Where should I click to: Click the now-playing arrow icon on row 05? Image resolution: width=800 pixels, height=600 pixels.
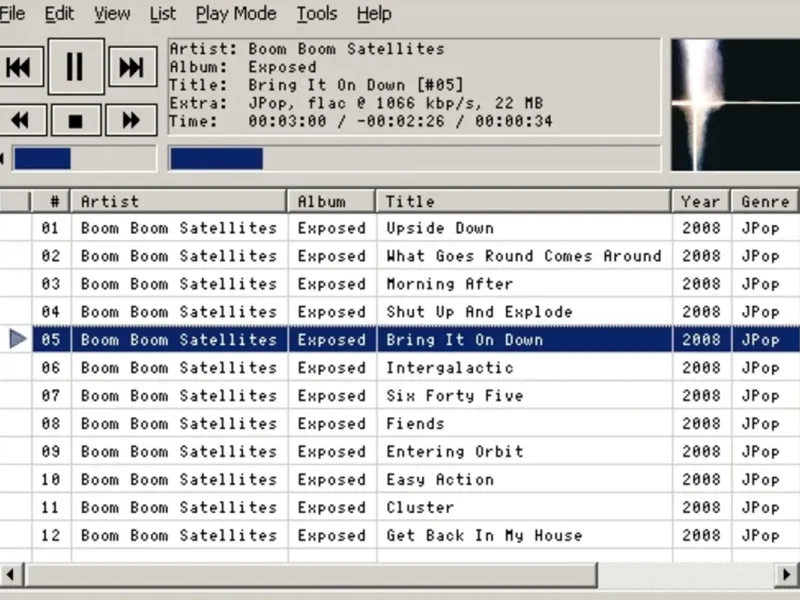tap(17, 339)
